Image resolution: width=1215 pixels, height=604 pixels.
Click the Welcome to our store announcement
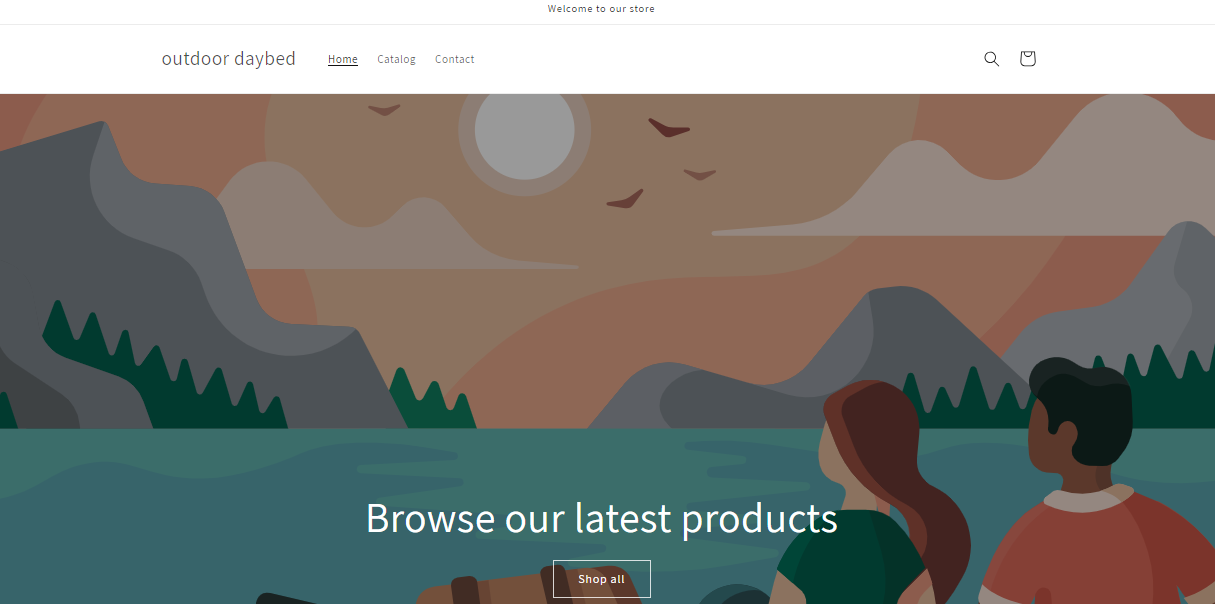(601, 9)
